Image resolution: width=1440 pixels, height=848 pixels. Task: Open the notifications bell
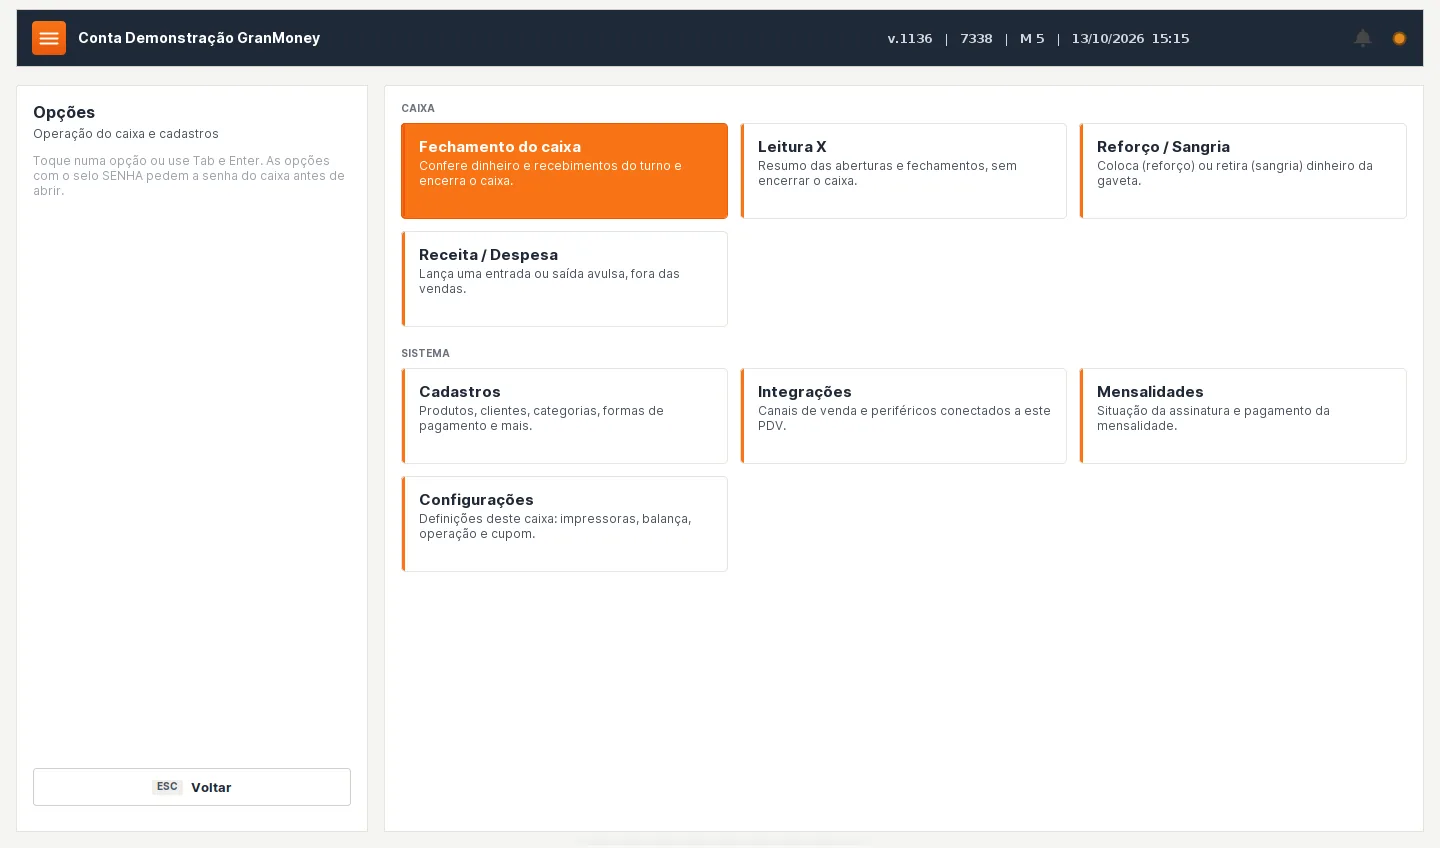pos(1363,38)
